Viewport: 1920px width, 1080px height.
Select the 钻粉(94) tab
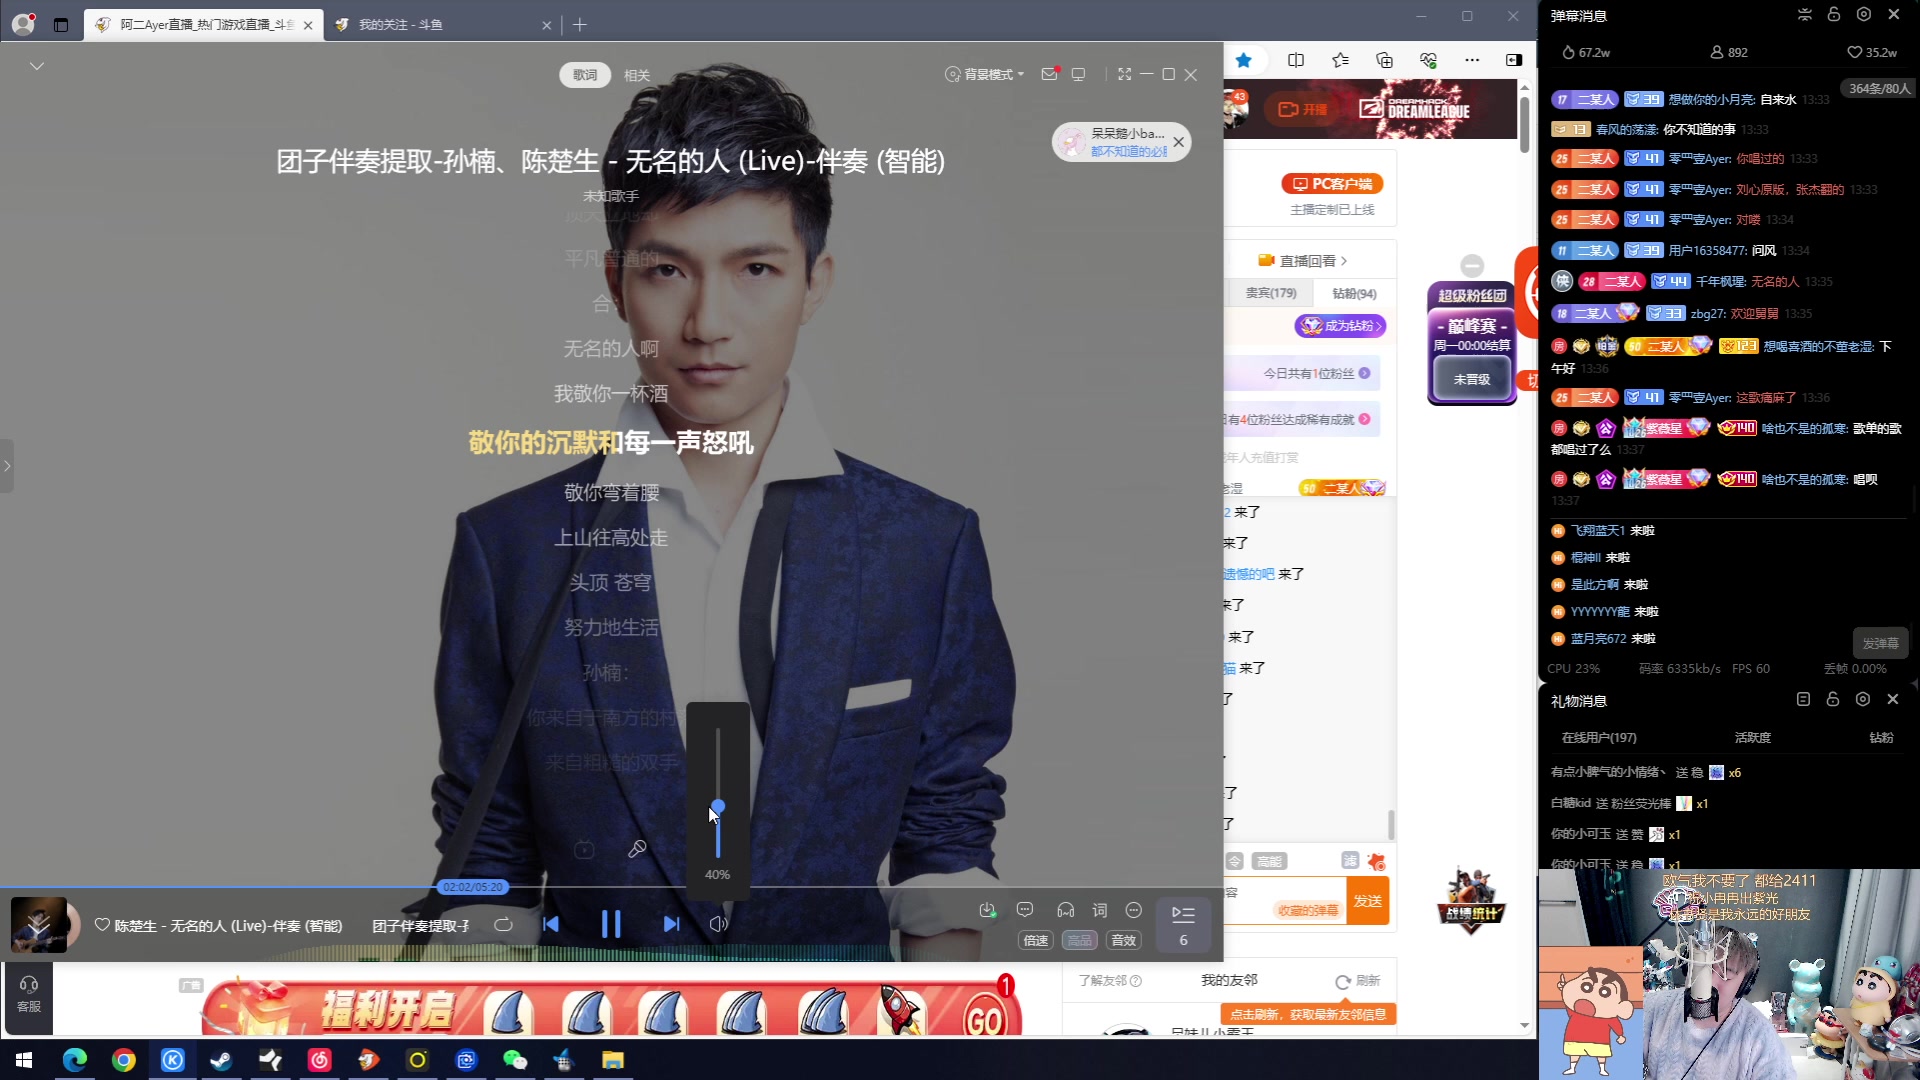coord(1354,293)
